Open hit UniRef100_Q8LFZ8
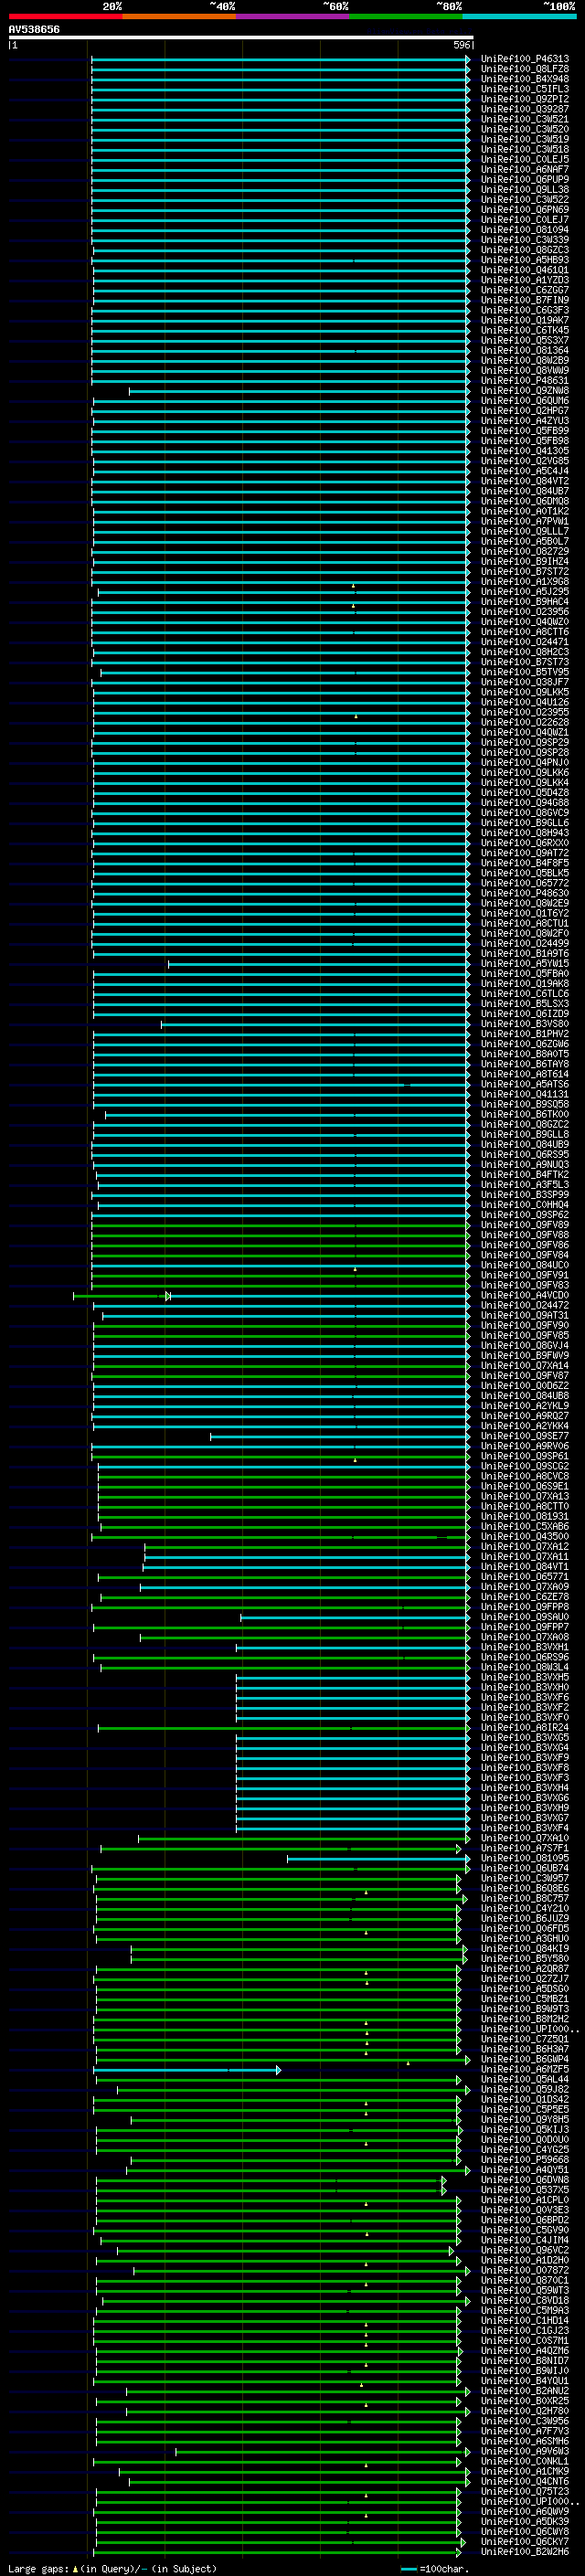This screenshot has height=2576, width=585. tap(525, 69)
